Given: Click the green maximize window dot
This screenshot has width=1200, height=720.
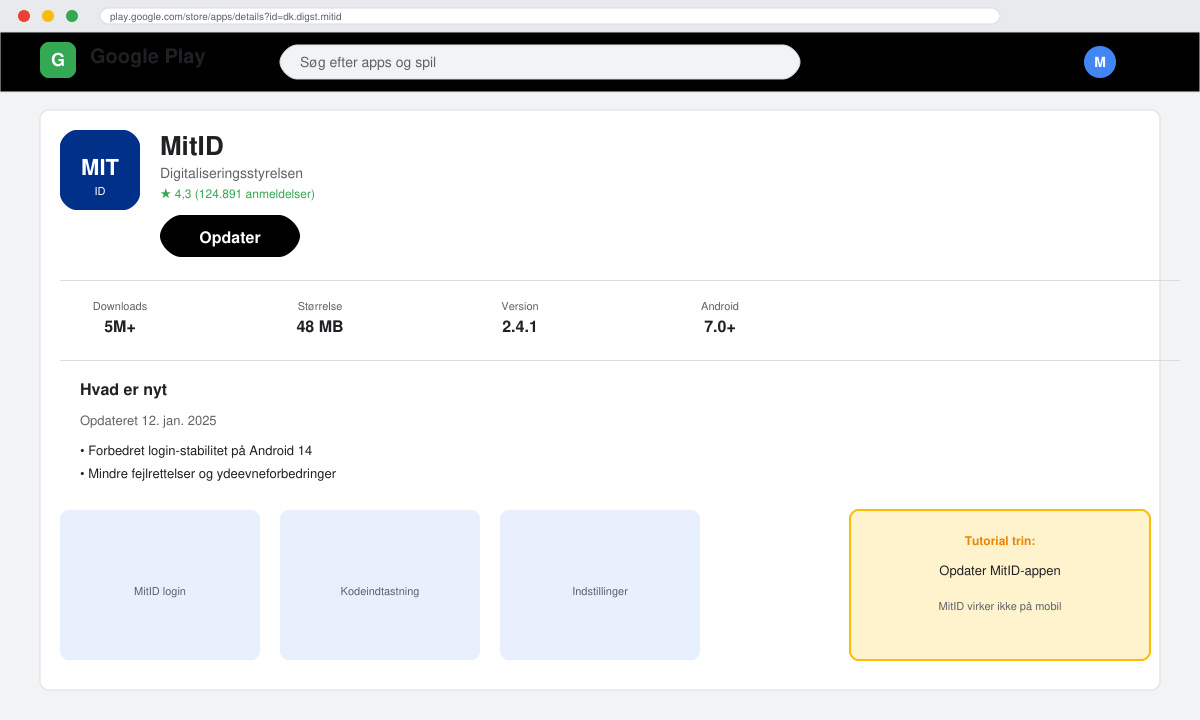Looking at the screenshot, I should click(72, 16).
